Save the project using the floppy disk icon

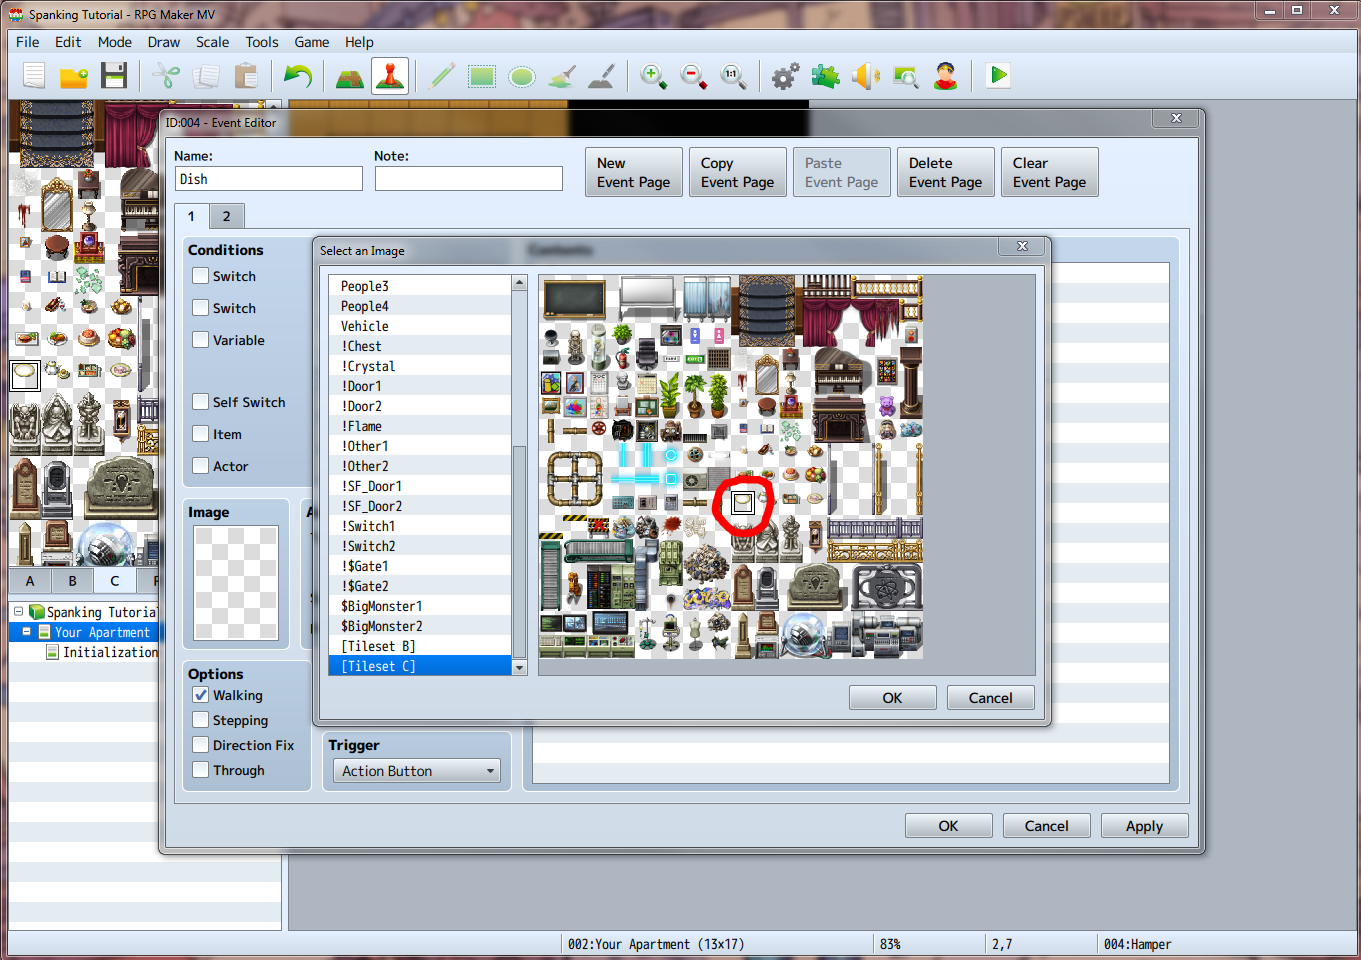tap(114, 76)
